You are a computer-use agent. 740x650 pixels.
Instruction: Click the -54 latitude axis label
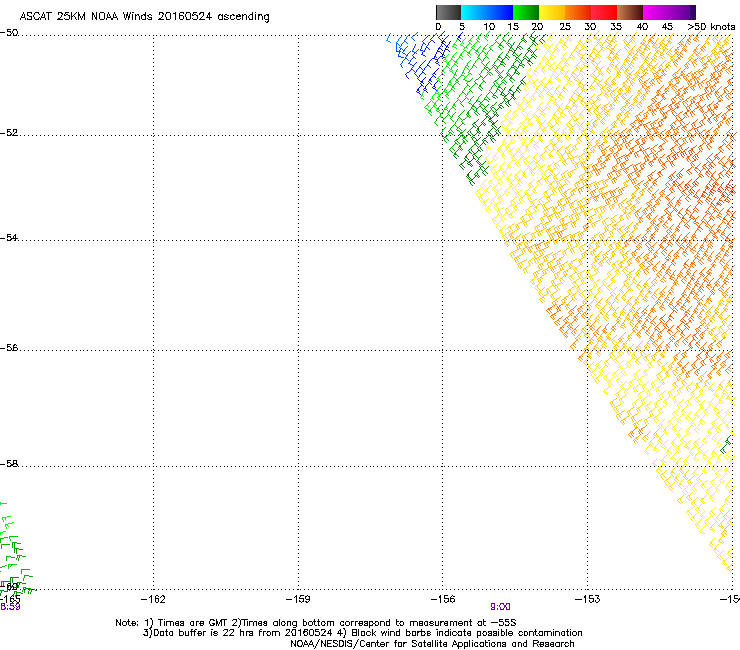click(x=9, y=237)
